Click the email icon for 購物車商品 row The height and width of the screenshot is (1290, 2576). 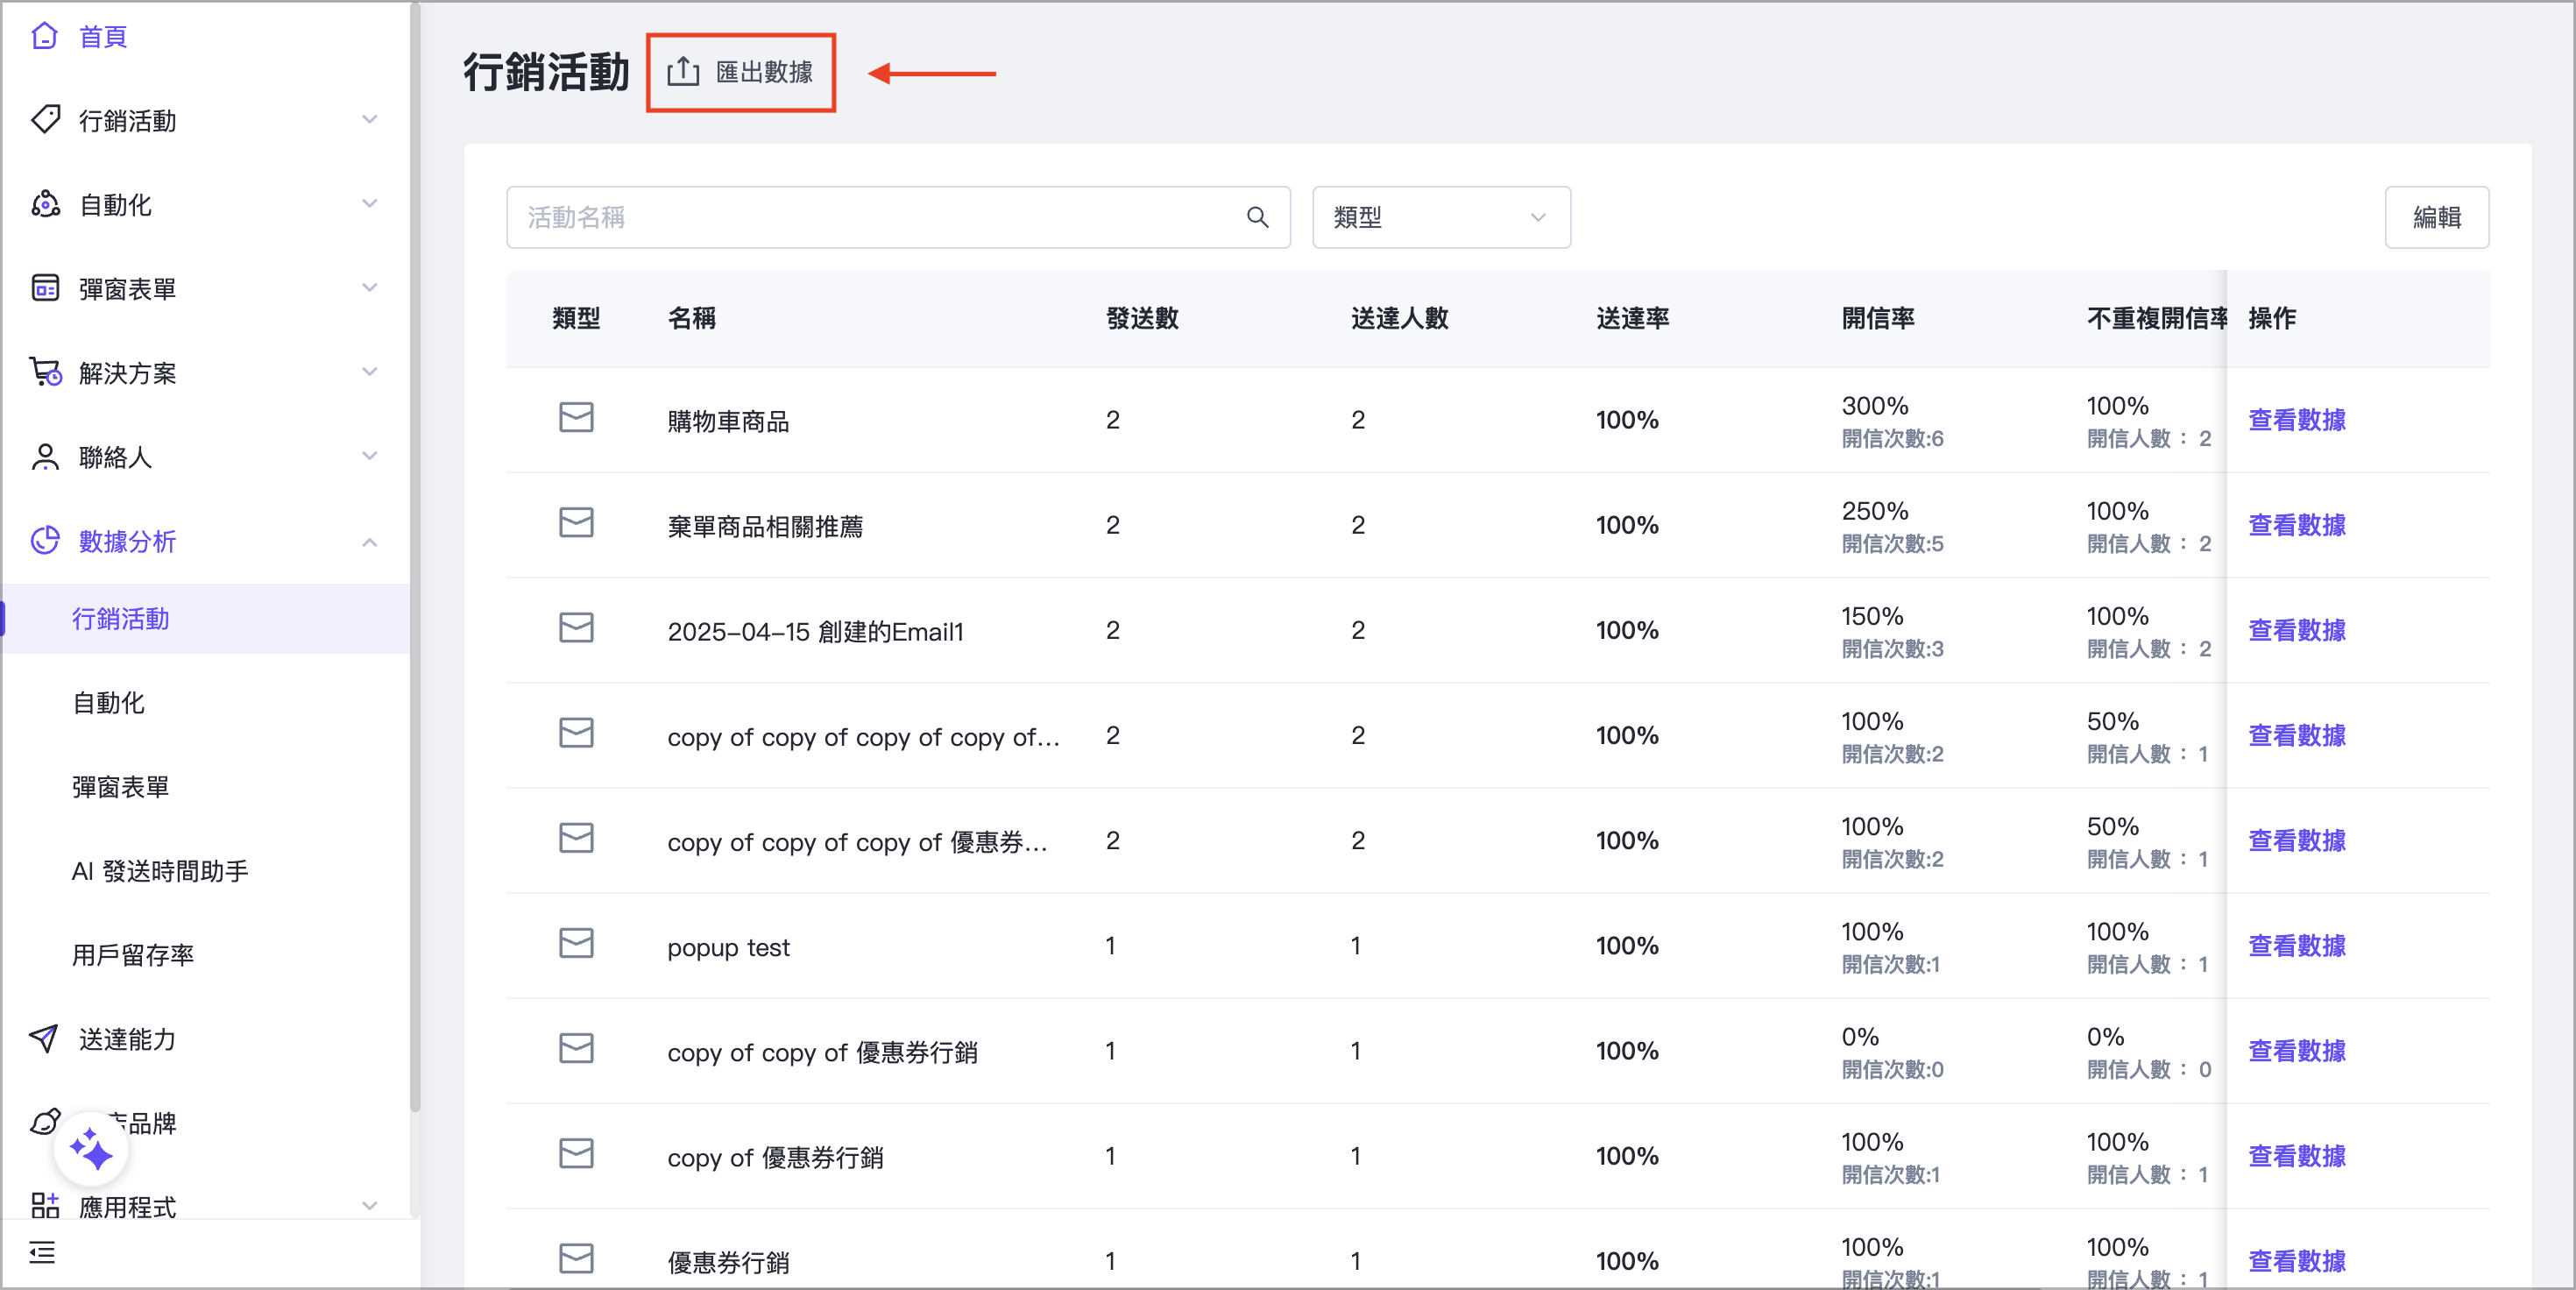(x=576, y=418)
